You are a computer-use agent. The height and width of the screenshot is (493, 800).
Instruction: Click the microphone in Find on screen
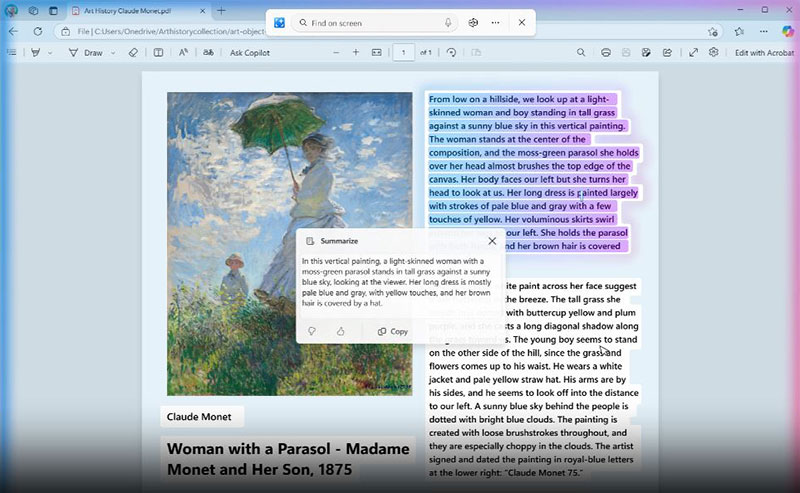pyautogui.click(x=447, y=23)
